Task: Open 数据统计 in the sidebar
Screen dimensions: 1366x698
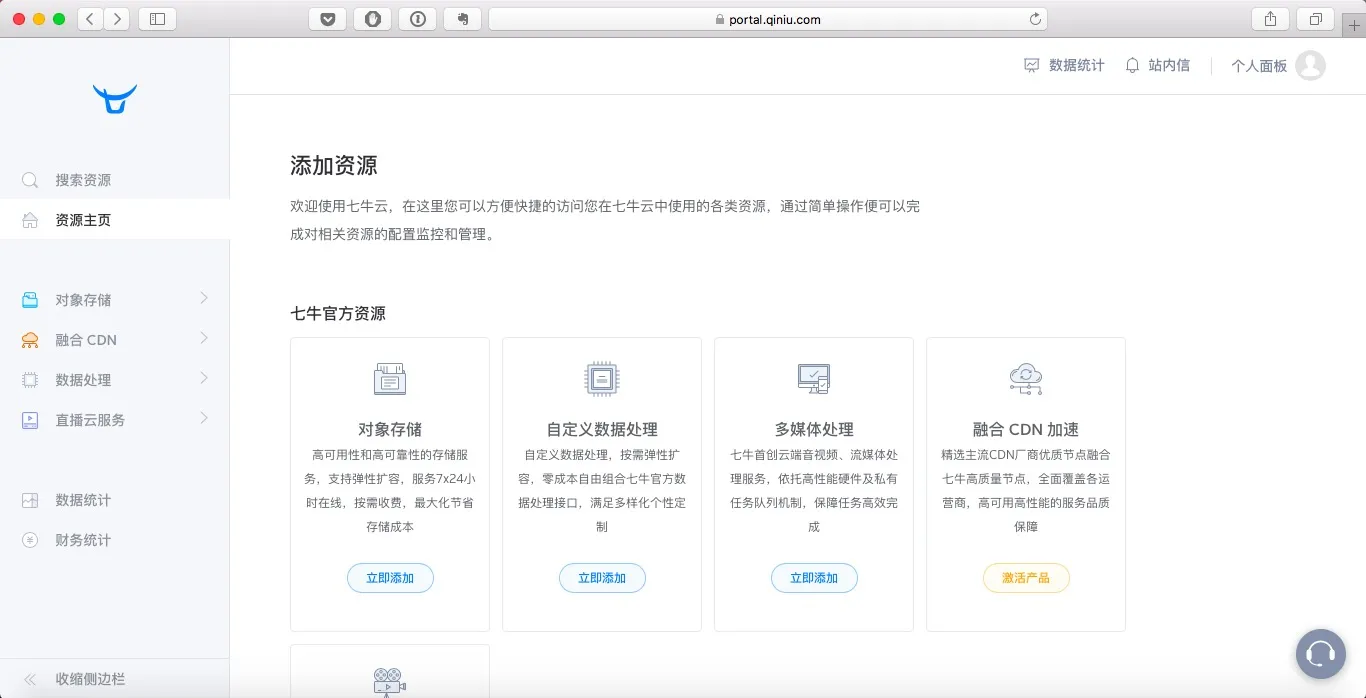Action: pyautogui.click(x=115, y=500)
